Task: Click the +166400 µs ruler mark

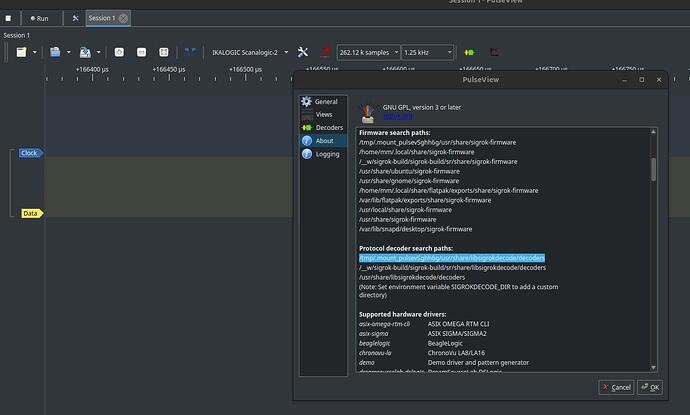Action: coord(92,69)
